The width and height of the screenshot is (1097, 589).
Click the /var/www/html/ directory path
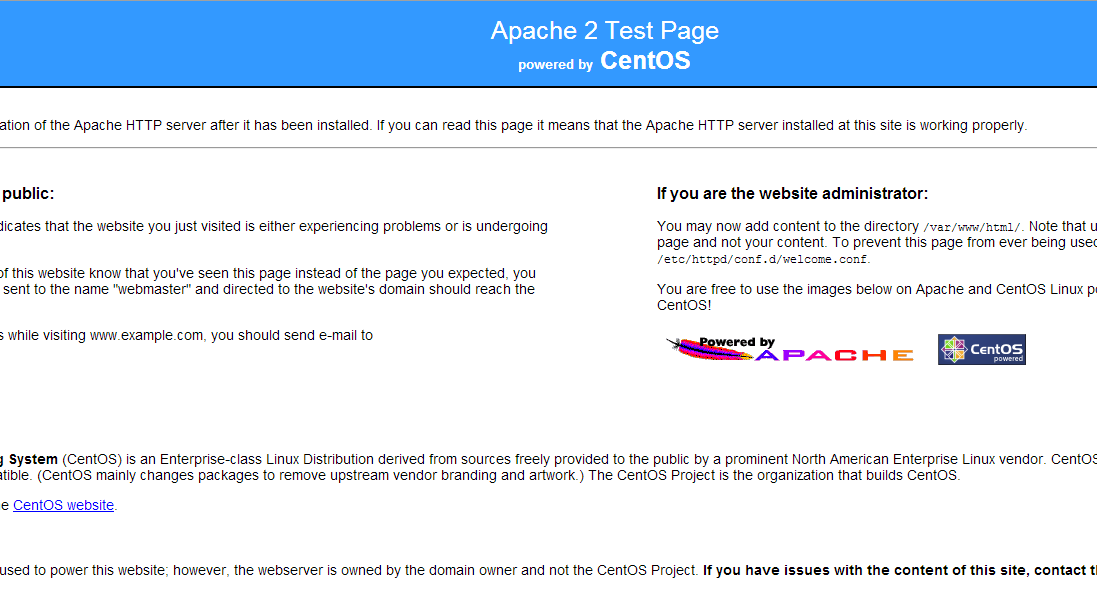click(972, 227)
